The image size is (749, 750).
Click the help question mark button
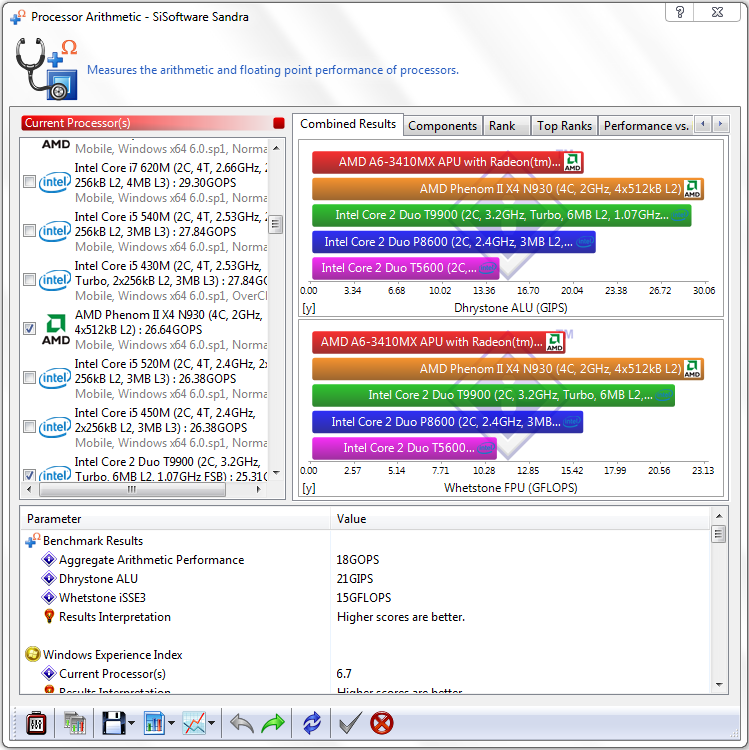click(x=680, y=12)
